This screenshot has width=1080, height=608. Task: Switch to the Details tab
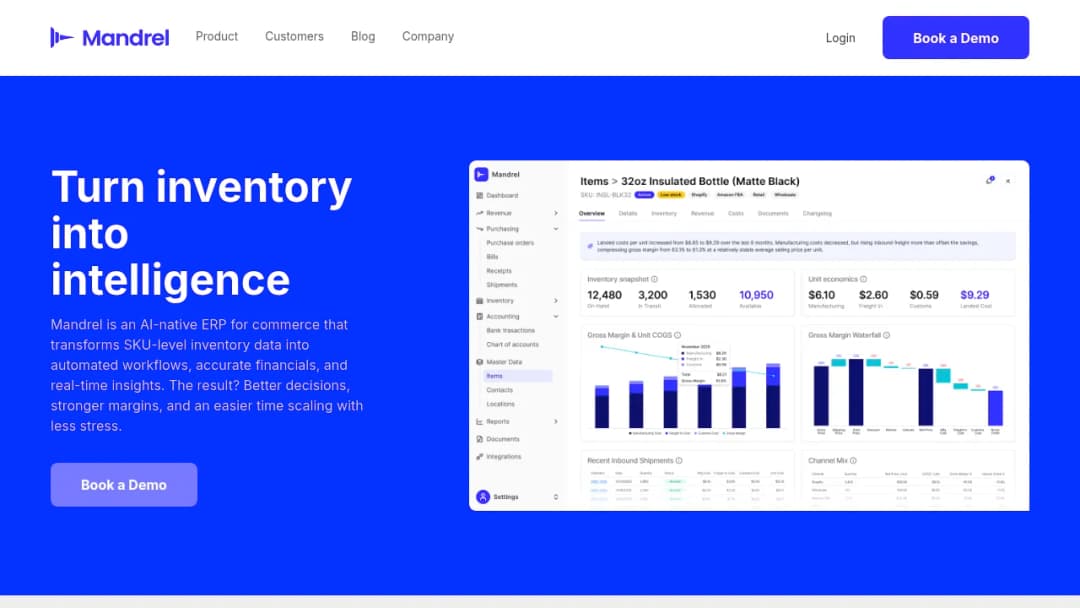[627, 213]
